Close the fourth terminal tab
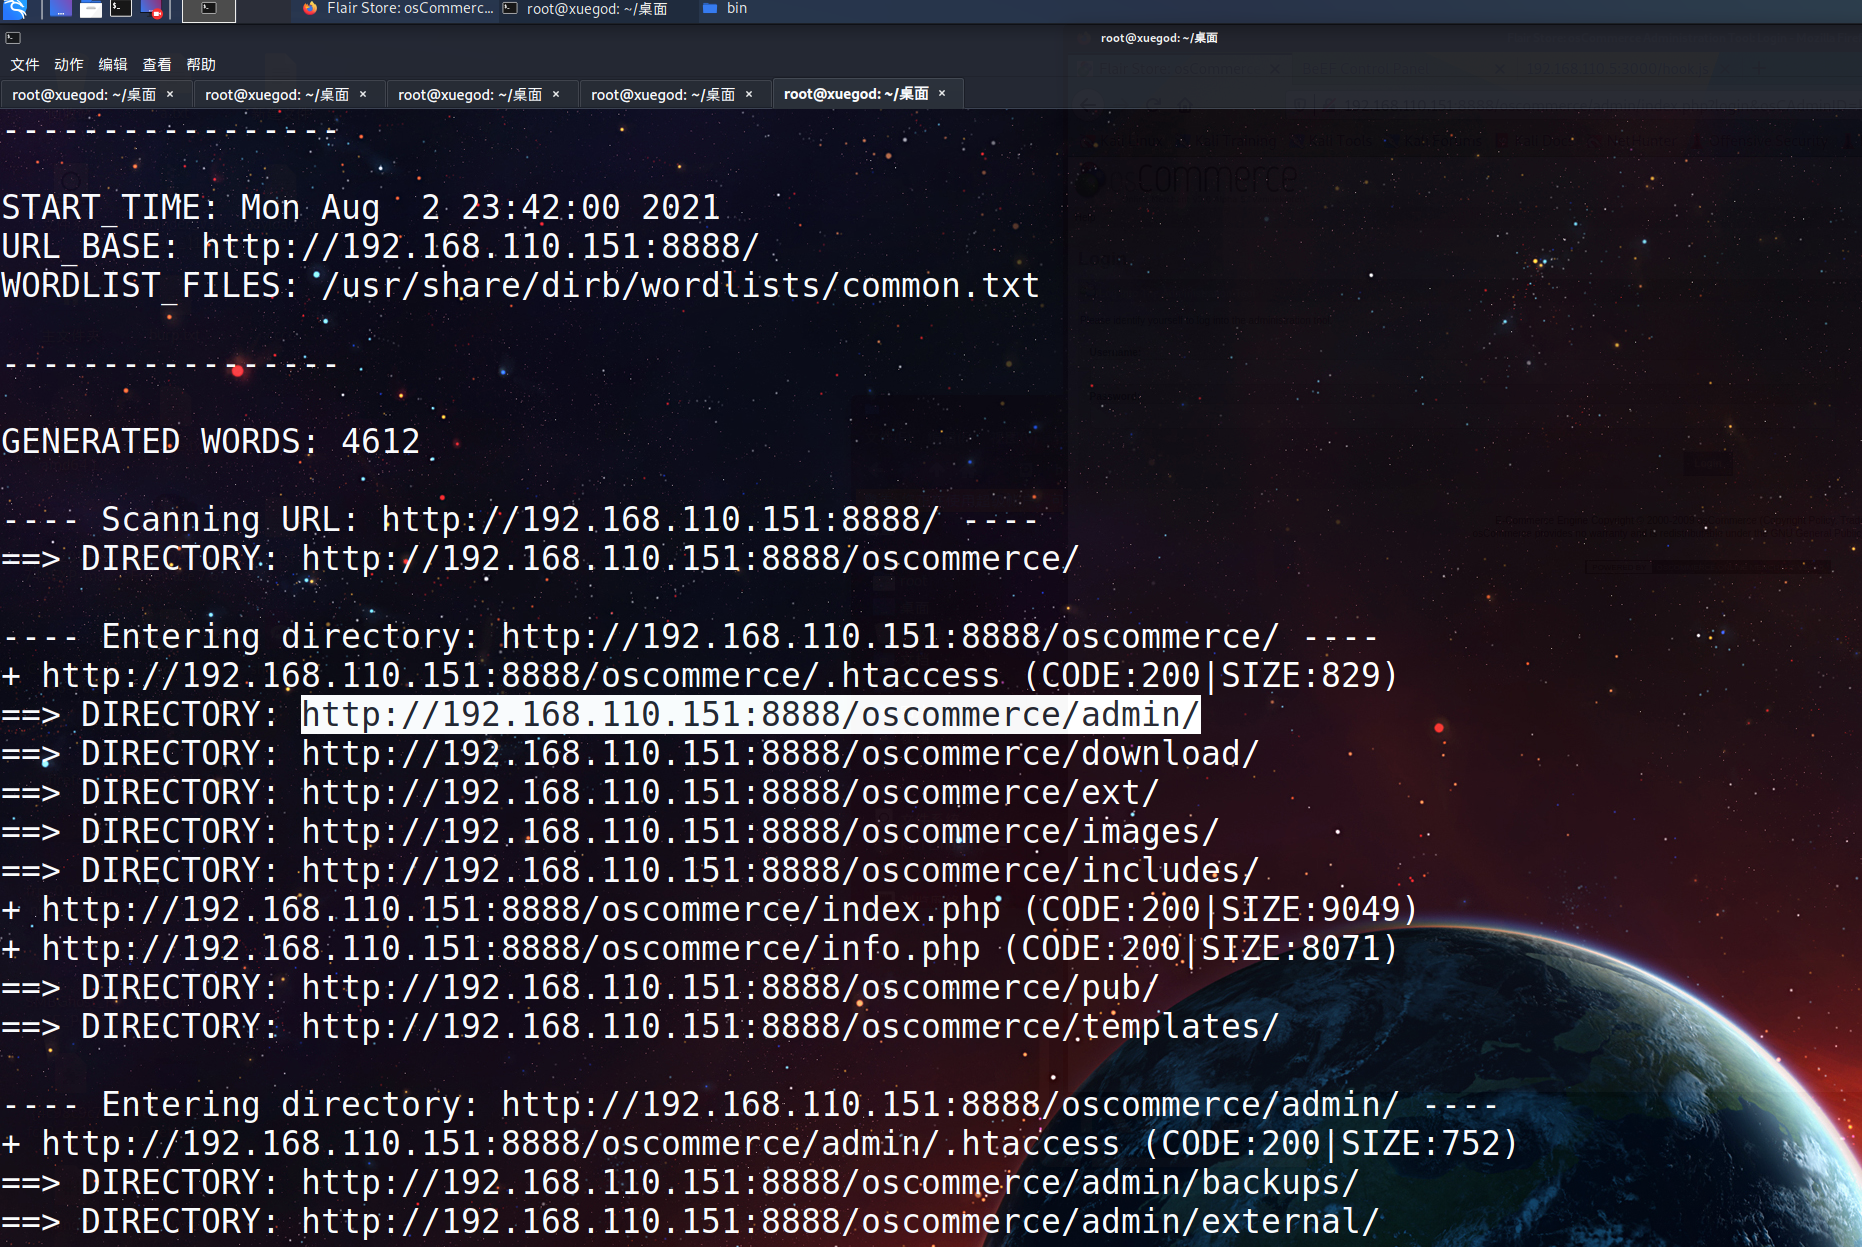 point(749,94)
